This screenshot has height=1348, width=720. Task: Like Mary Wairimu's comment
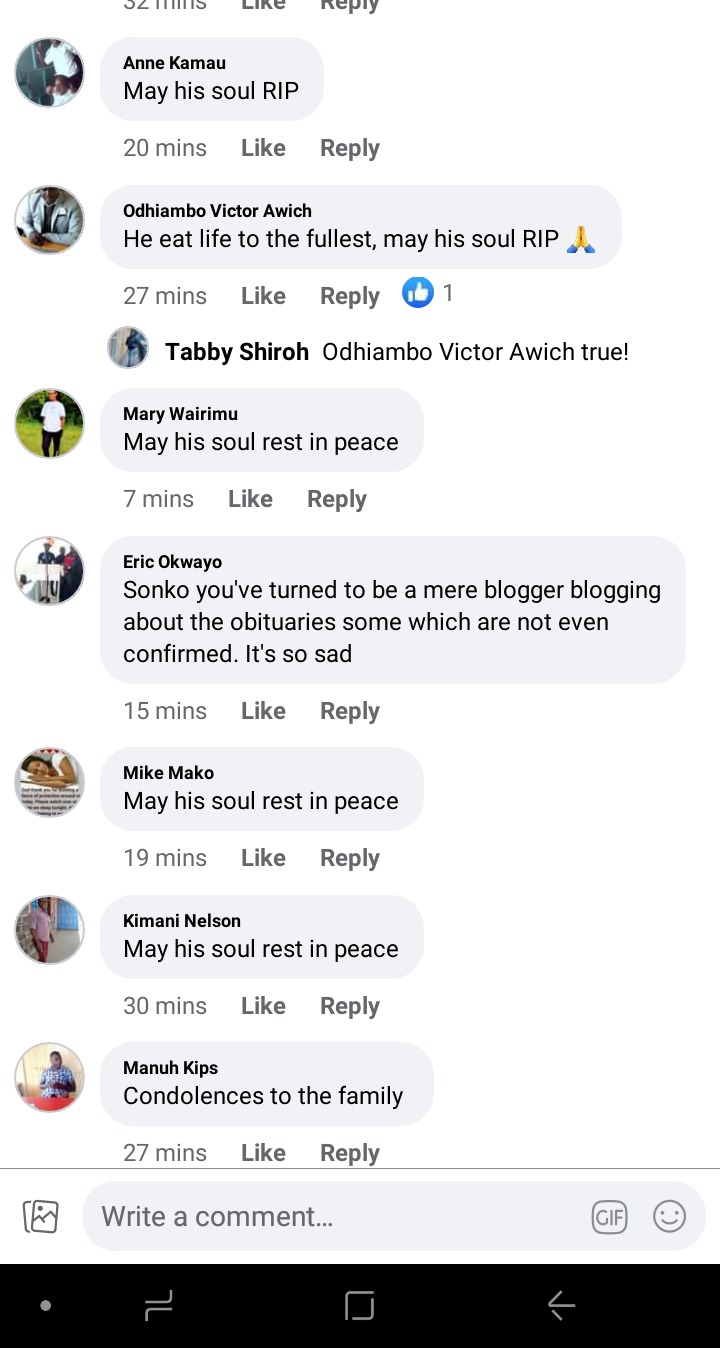[250, 499]
